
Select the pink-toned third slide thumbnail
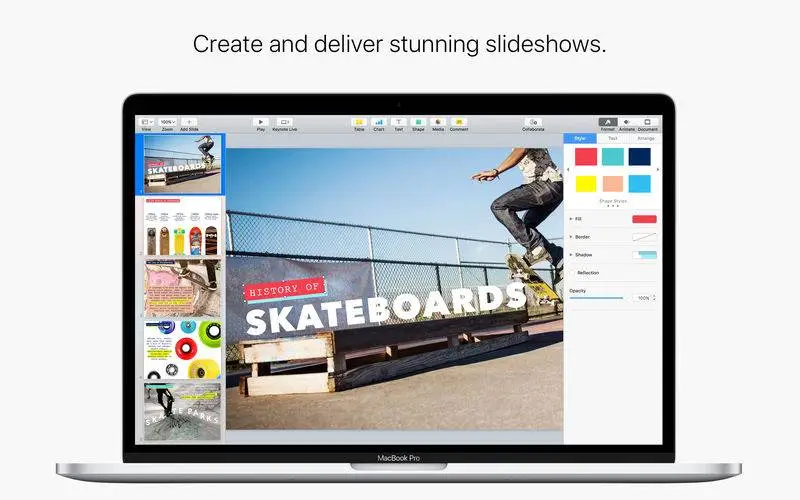pos(182,288)
